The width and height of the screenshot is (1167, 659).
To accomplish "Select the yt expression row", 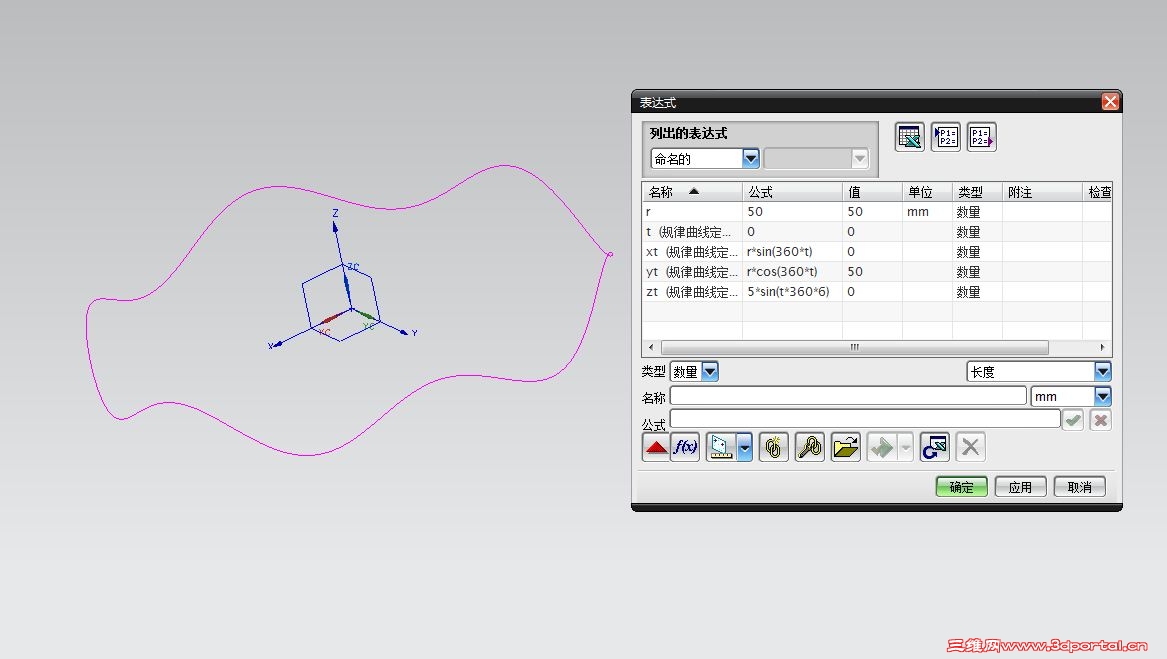I will [x=877, y=272].
